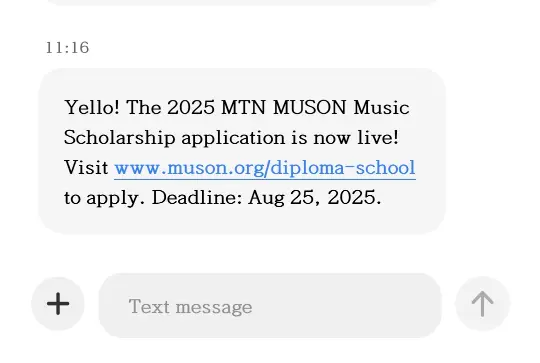Select the MTN MUSON scholarship message bubble

242,152
